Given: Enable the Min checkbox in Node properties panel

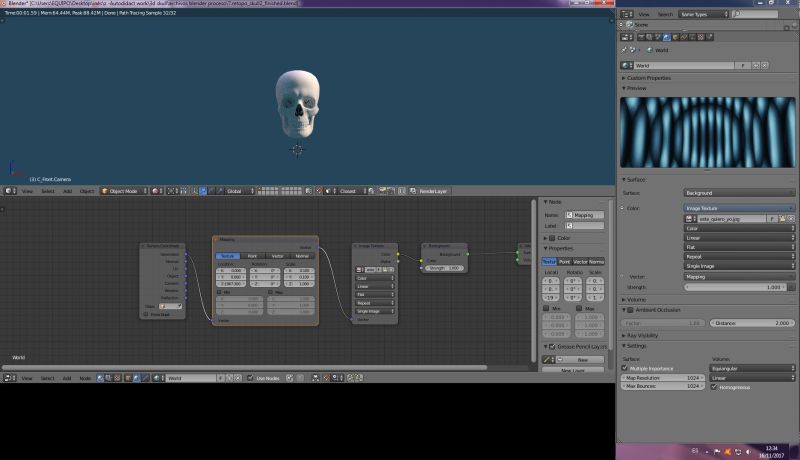Looking at the screenshot, I should coord(546,309).
